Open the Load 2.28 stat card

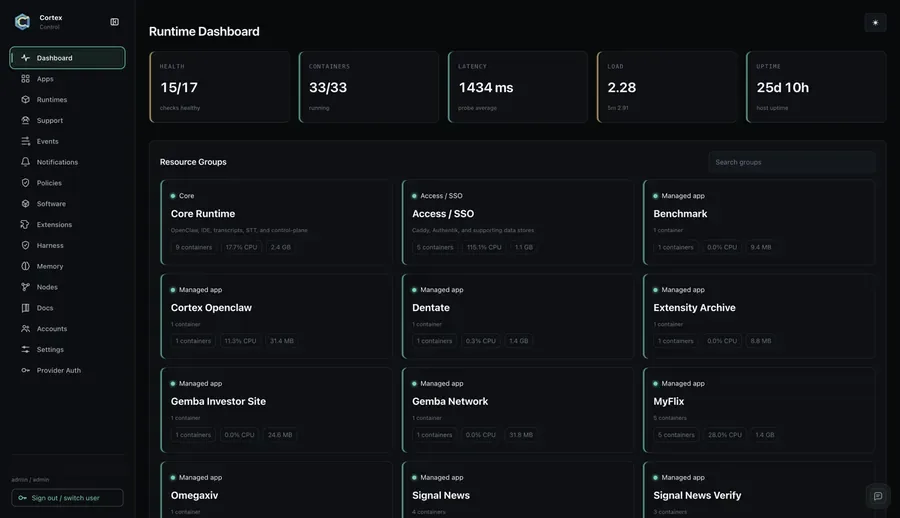(x=667, y=87)
